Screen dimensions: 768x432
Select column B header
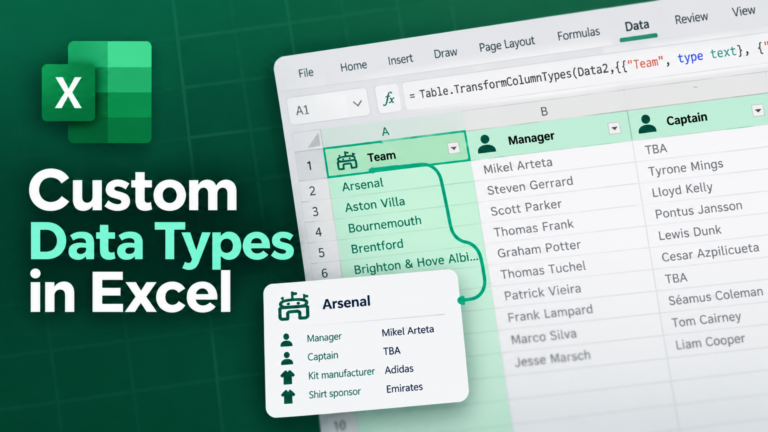[544, 112]
